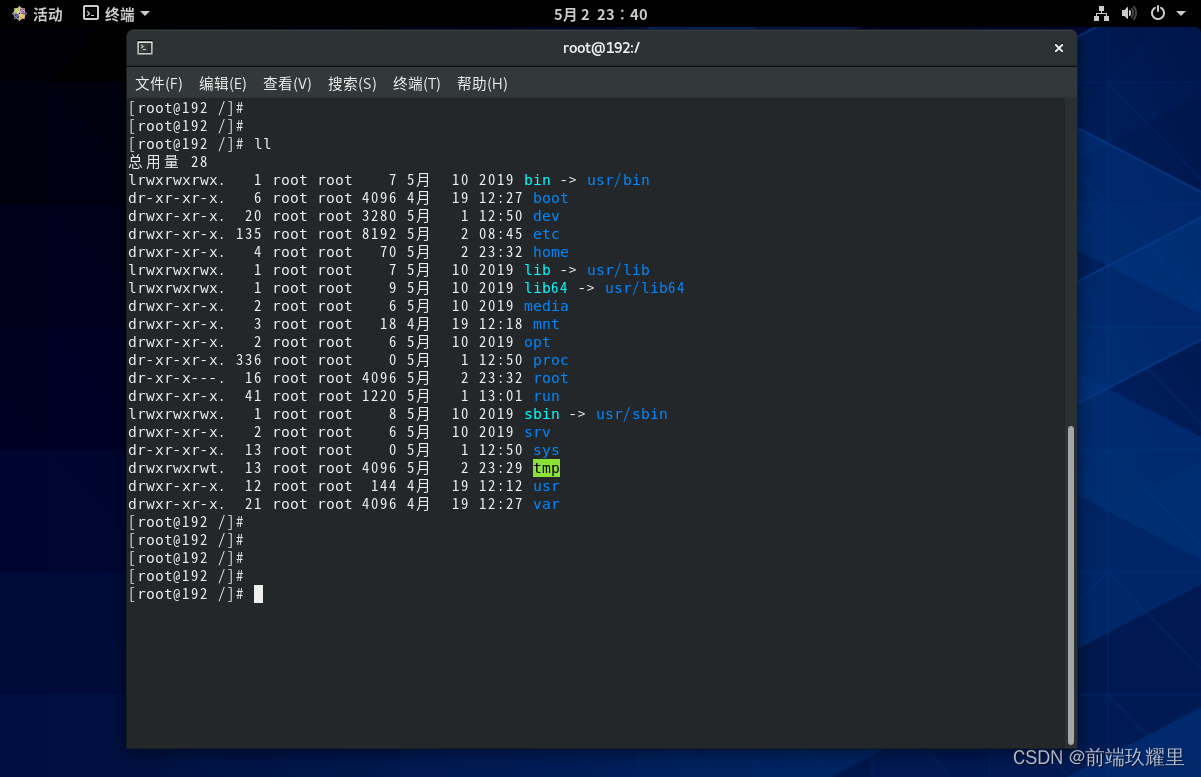Click the 'var' directory name
Image resolution: width=1201 pixels, height=777 pixels.
[546, 504]
